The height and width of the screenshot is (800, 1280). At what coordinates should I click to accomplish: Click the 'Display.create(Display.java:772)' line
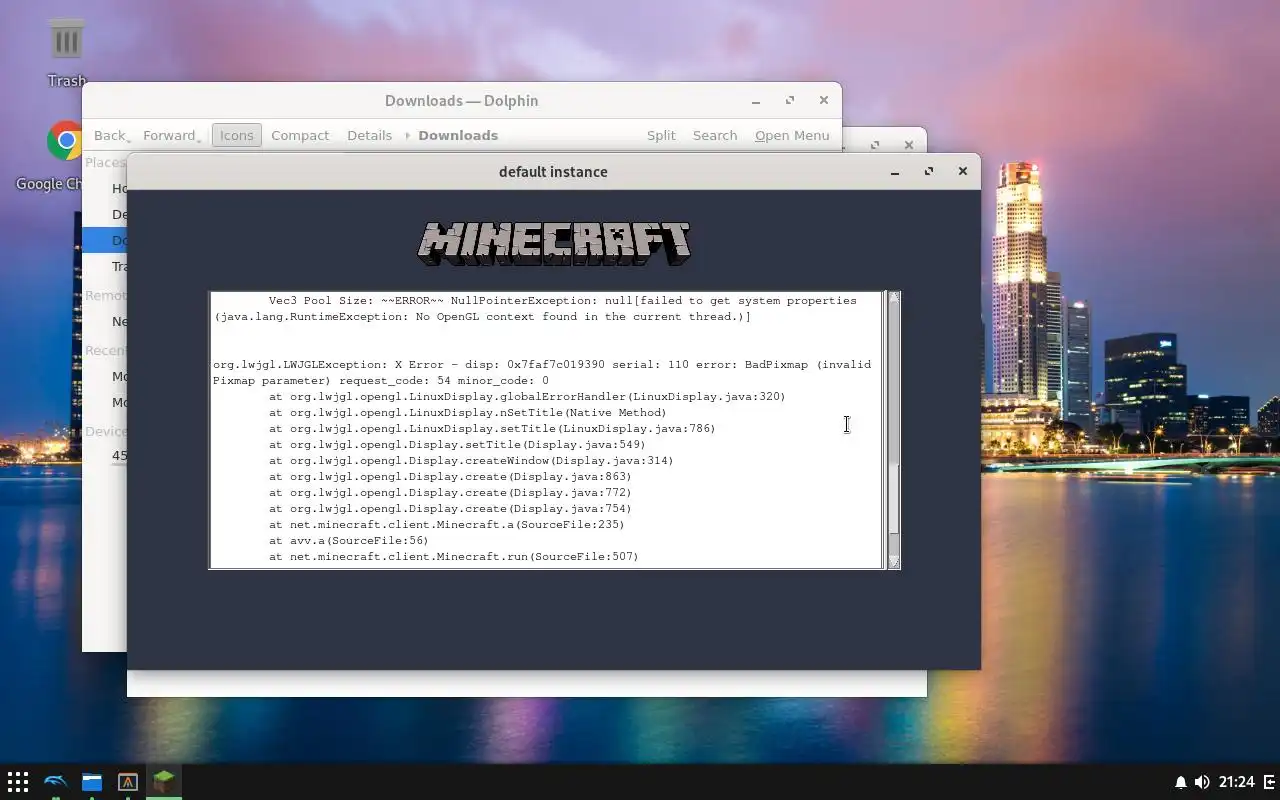[x=450, y=492]
